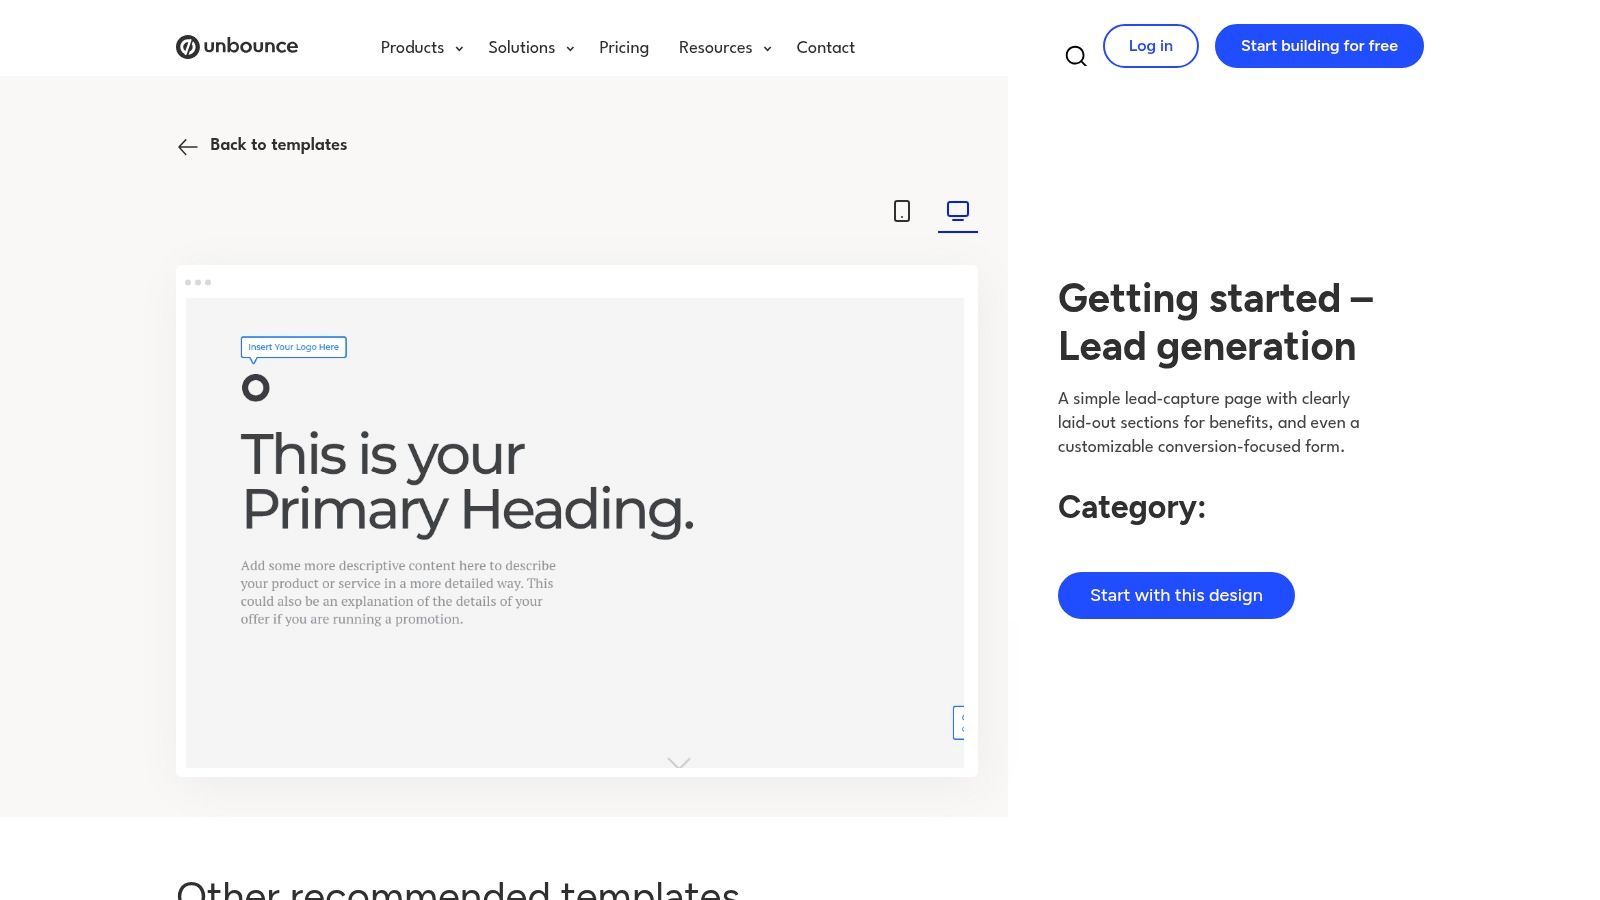
Task: Go to the Pricing page
Action: coord(624,47)
